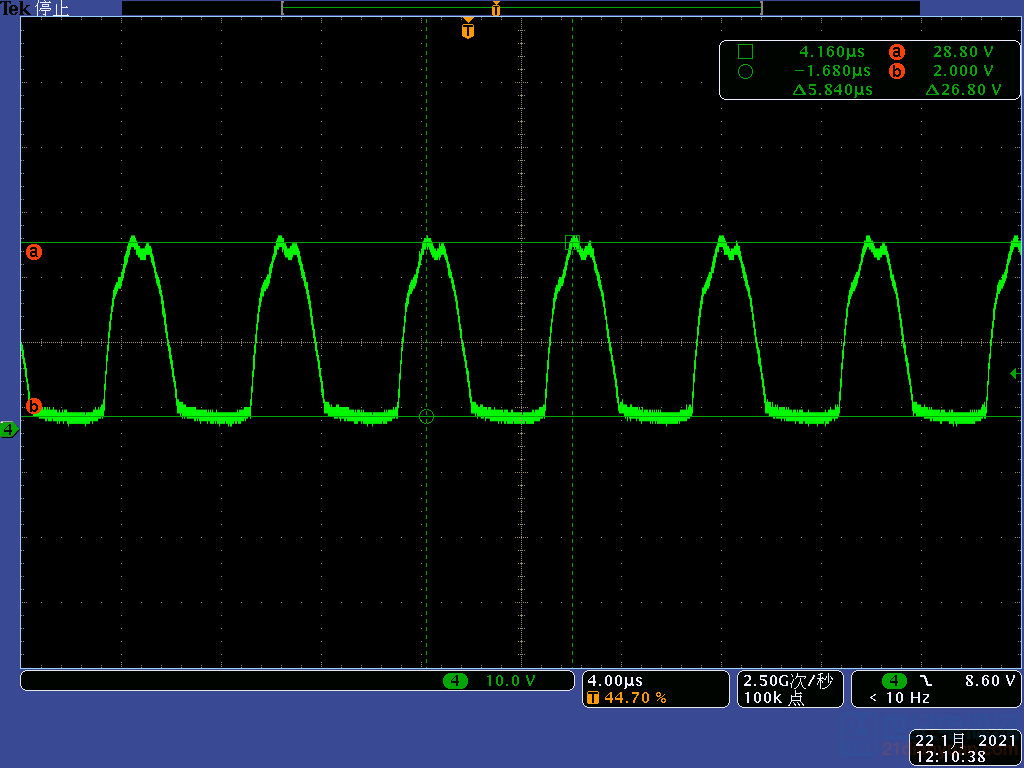Click the 4.00µs timebase readout

coord(615,680)
